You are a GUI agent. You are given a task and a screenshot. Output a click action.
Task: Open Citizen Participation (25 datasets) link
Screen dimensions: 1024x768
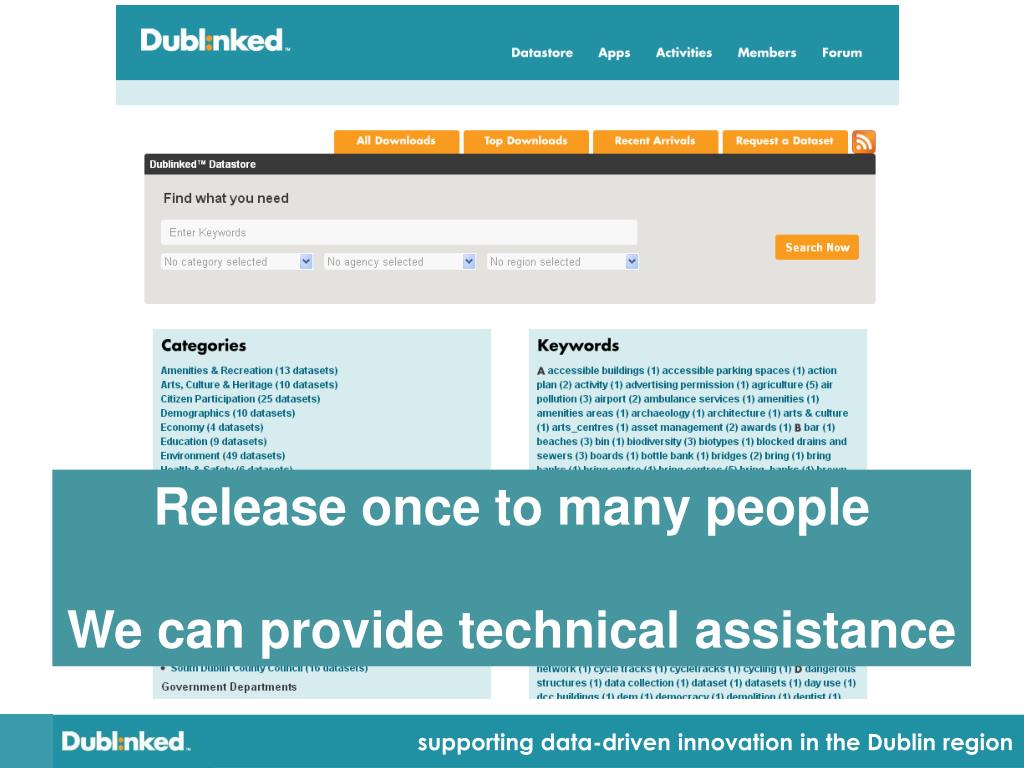pyautogui.click(x=240, y=399)
